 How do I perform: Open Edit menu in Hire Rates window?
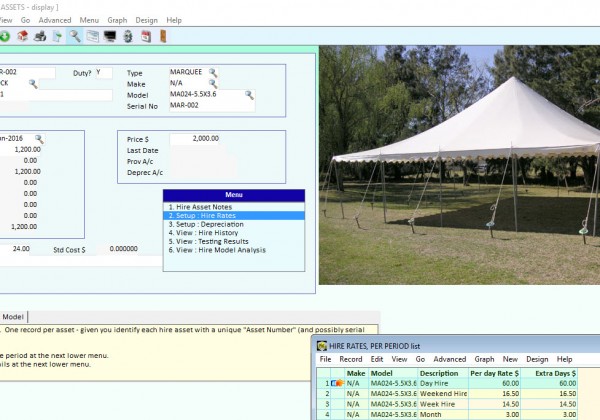coord(377,359)
